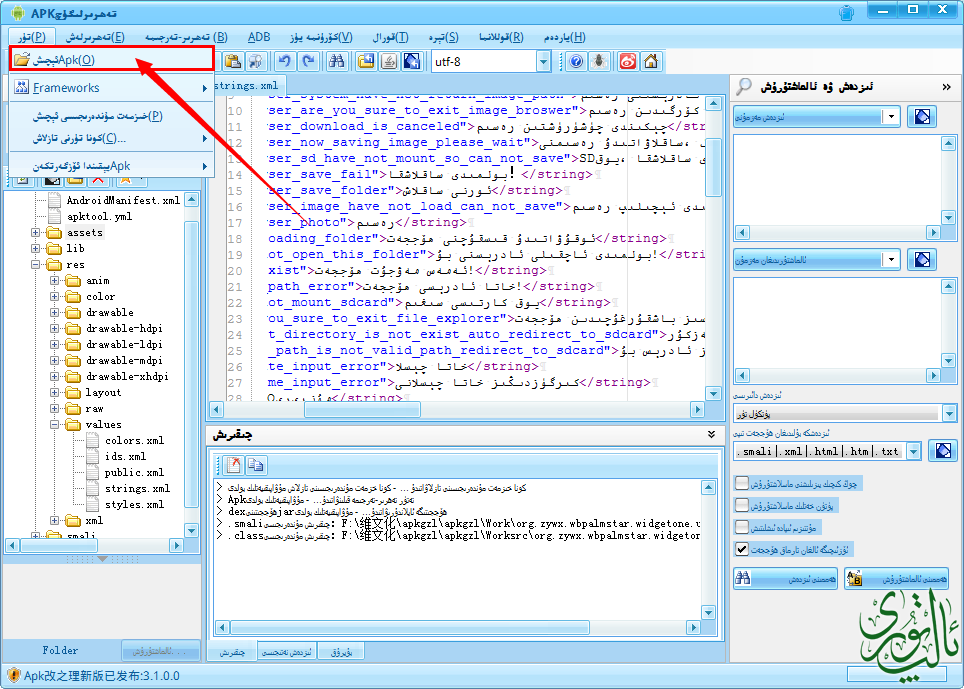Collapse the output panel with chevron
964x689 pixels.
click(x=711, y=435)
